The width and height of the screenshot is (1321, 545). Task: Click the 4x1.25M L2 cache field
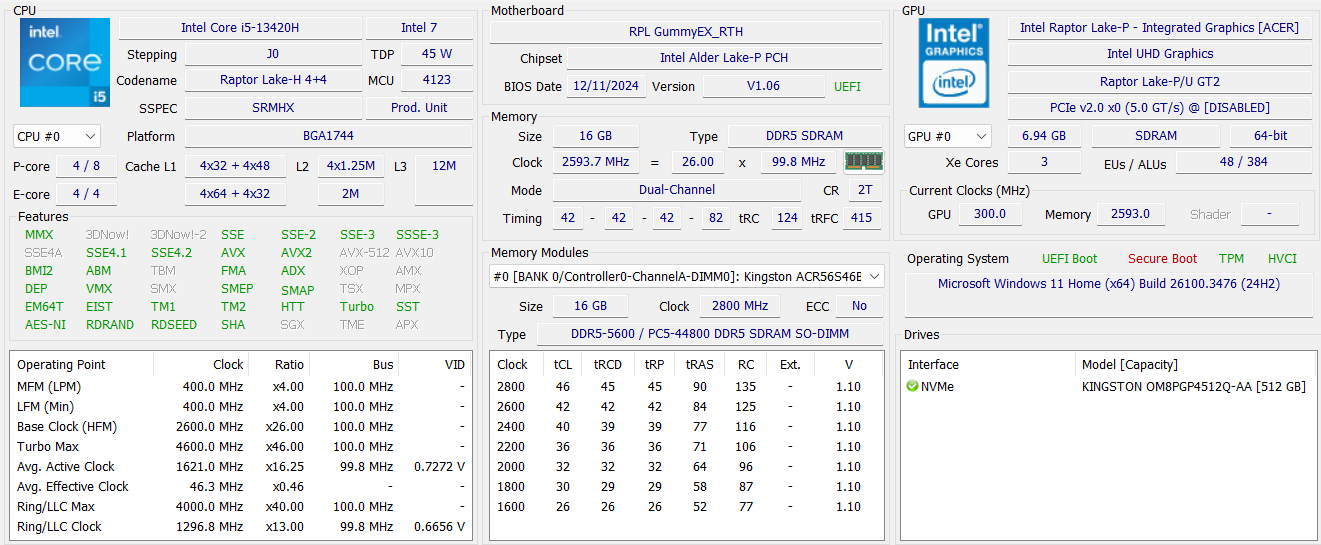click(x=351, y=166)
